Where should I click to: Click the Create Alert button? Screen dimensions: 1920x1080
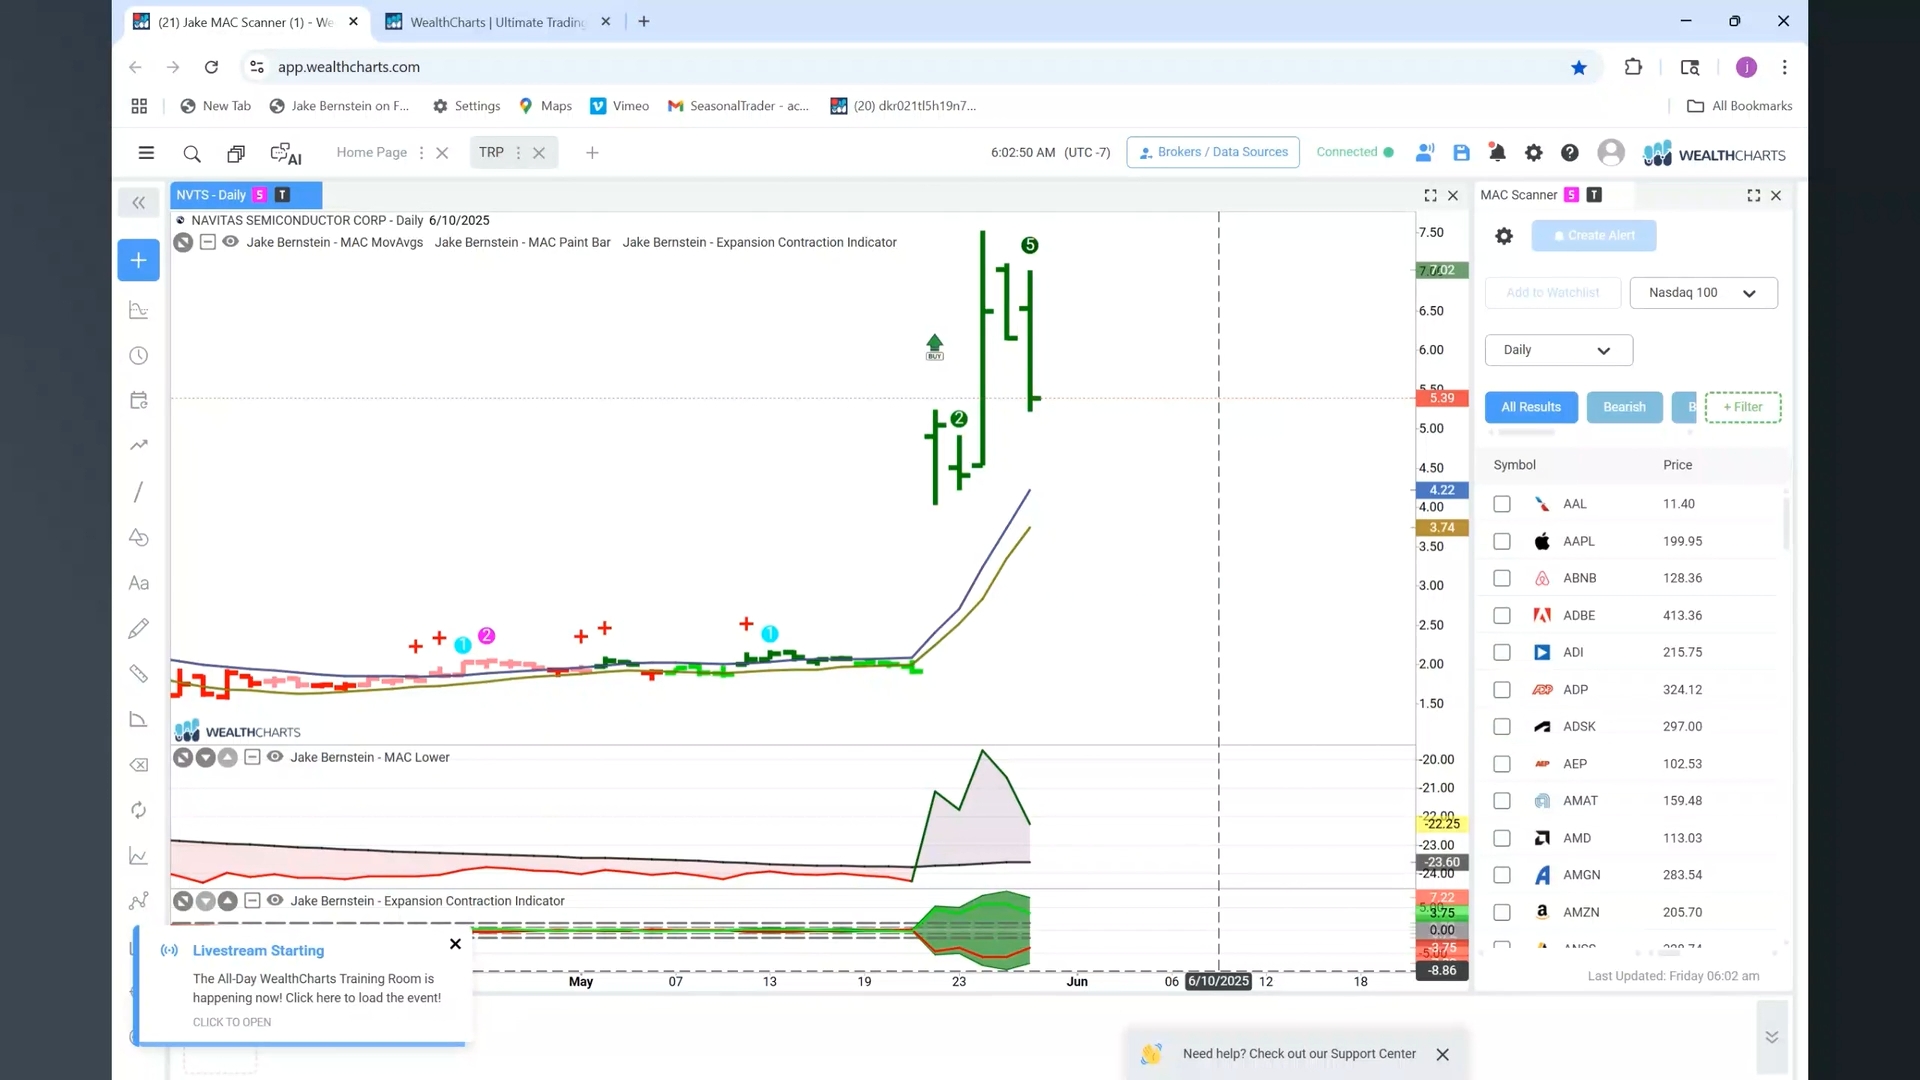pyautogui.click(x=1594, y=236)
